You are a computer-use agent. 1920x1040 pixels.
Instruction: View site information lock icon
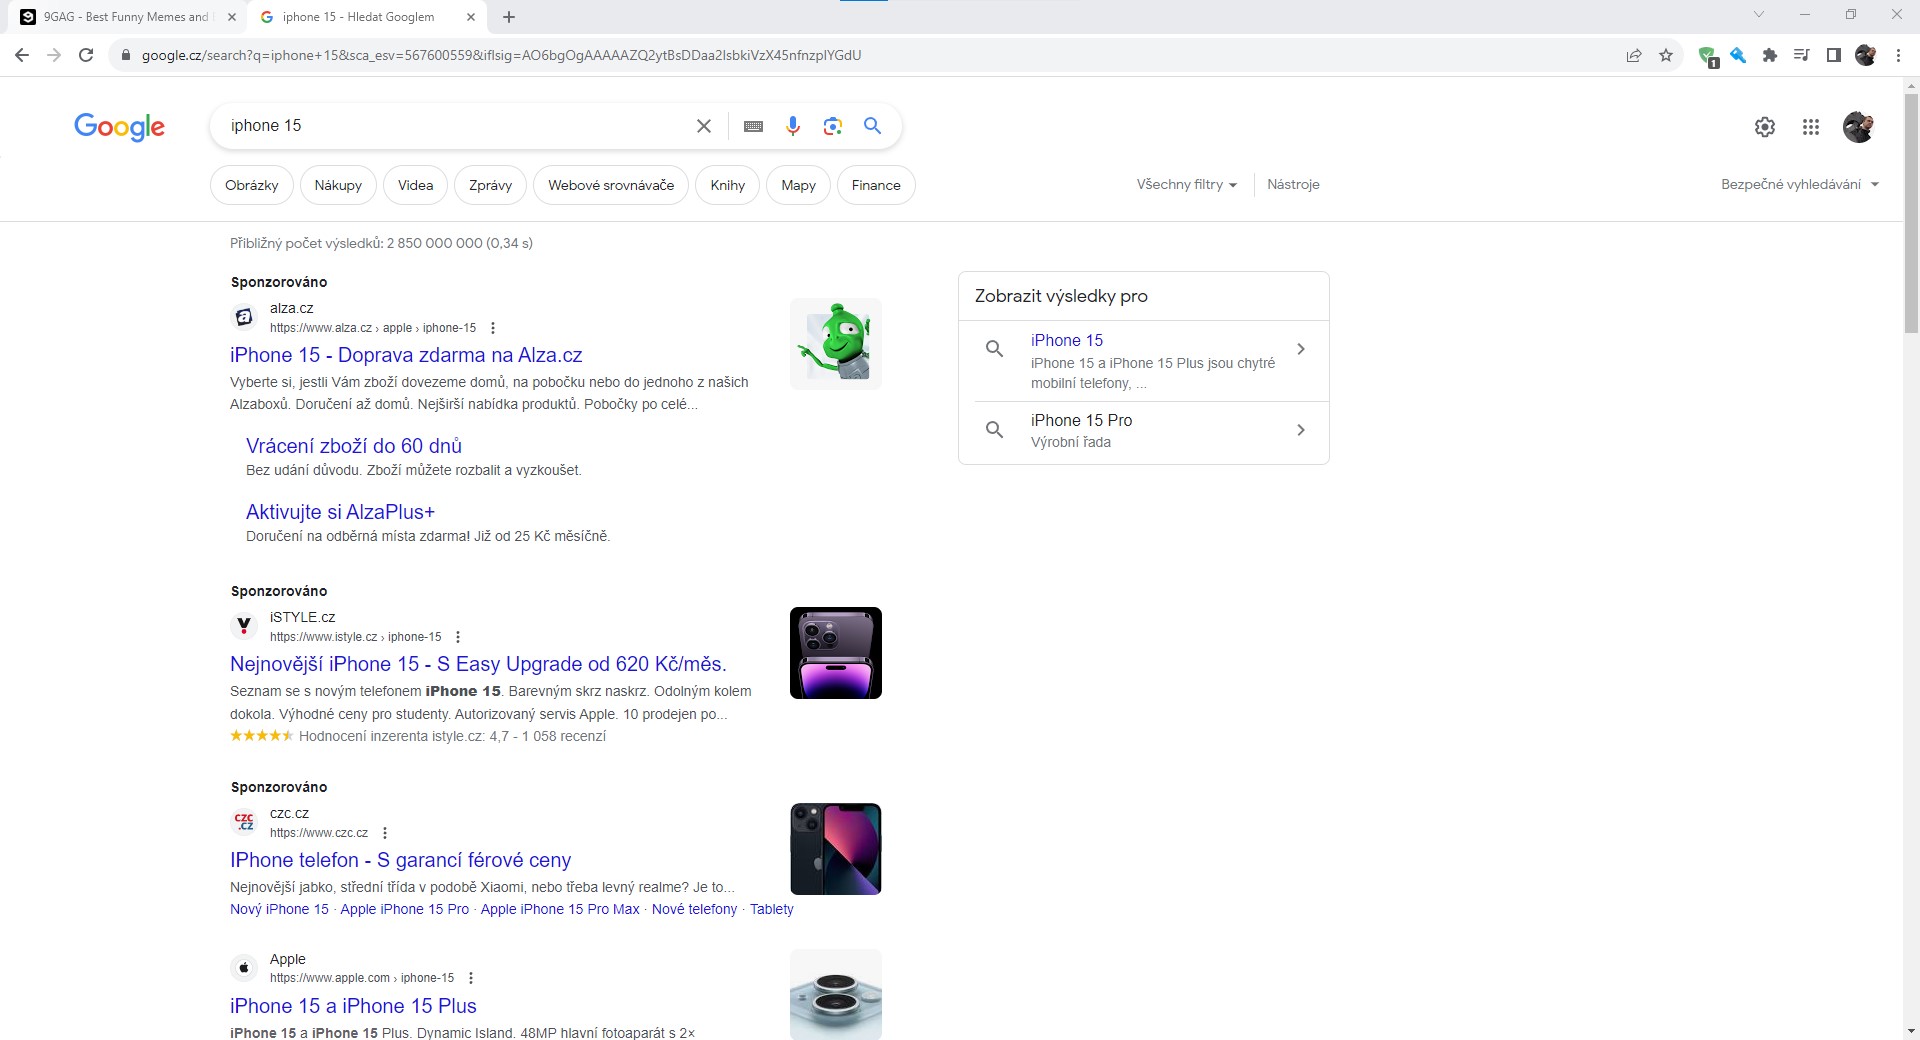tap(125, 55)
